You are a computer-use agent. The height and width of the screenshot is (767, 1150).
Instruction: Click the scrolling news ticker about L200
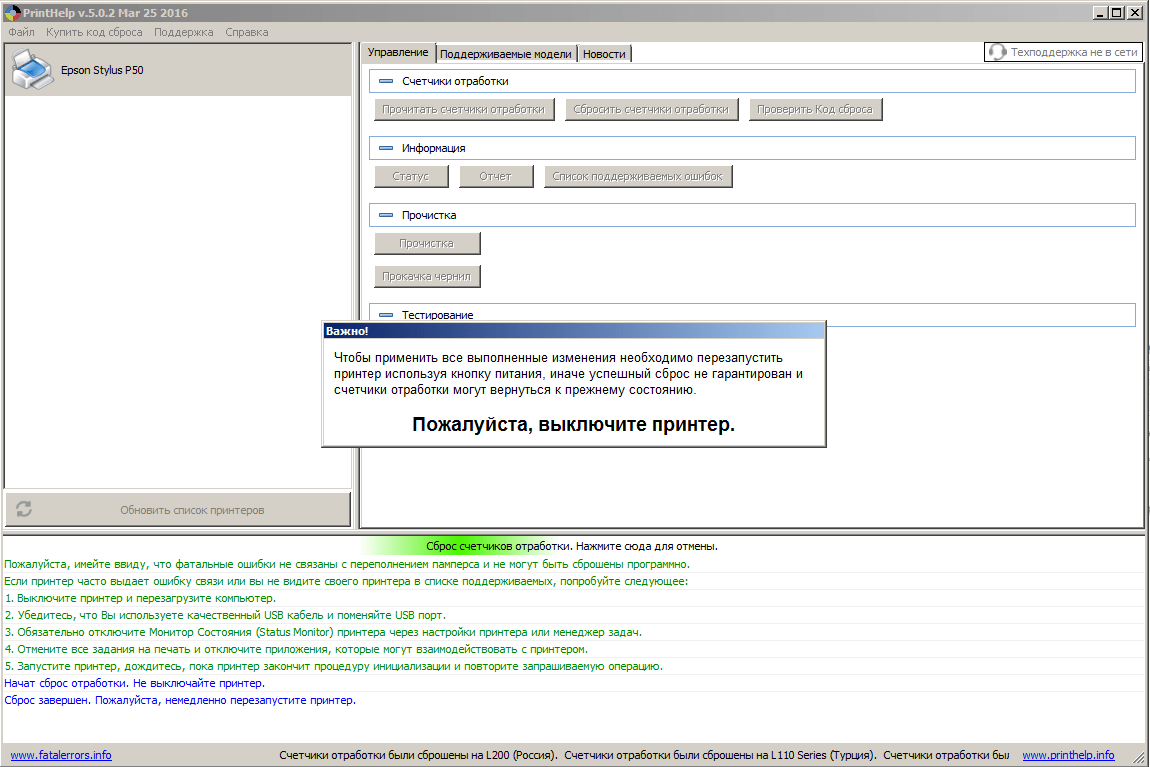tap(644, 755)
